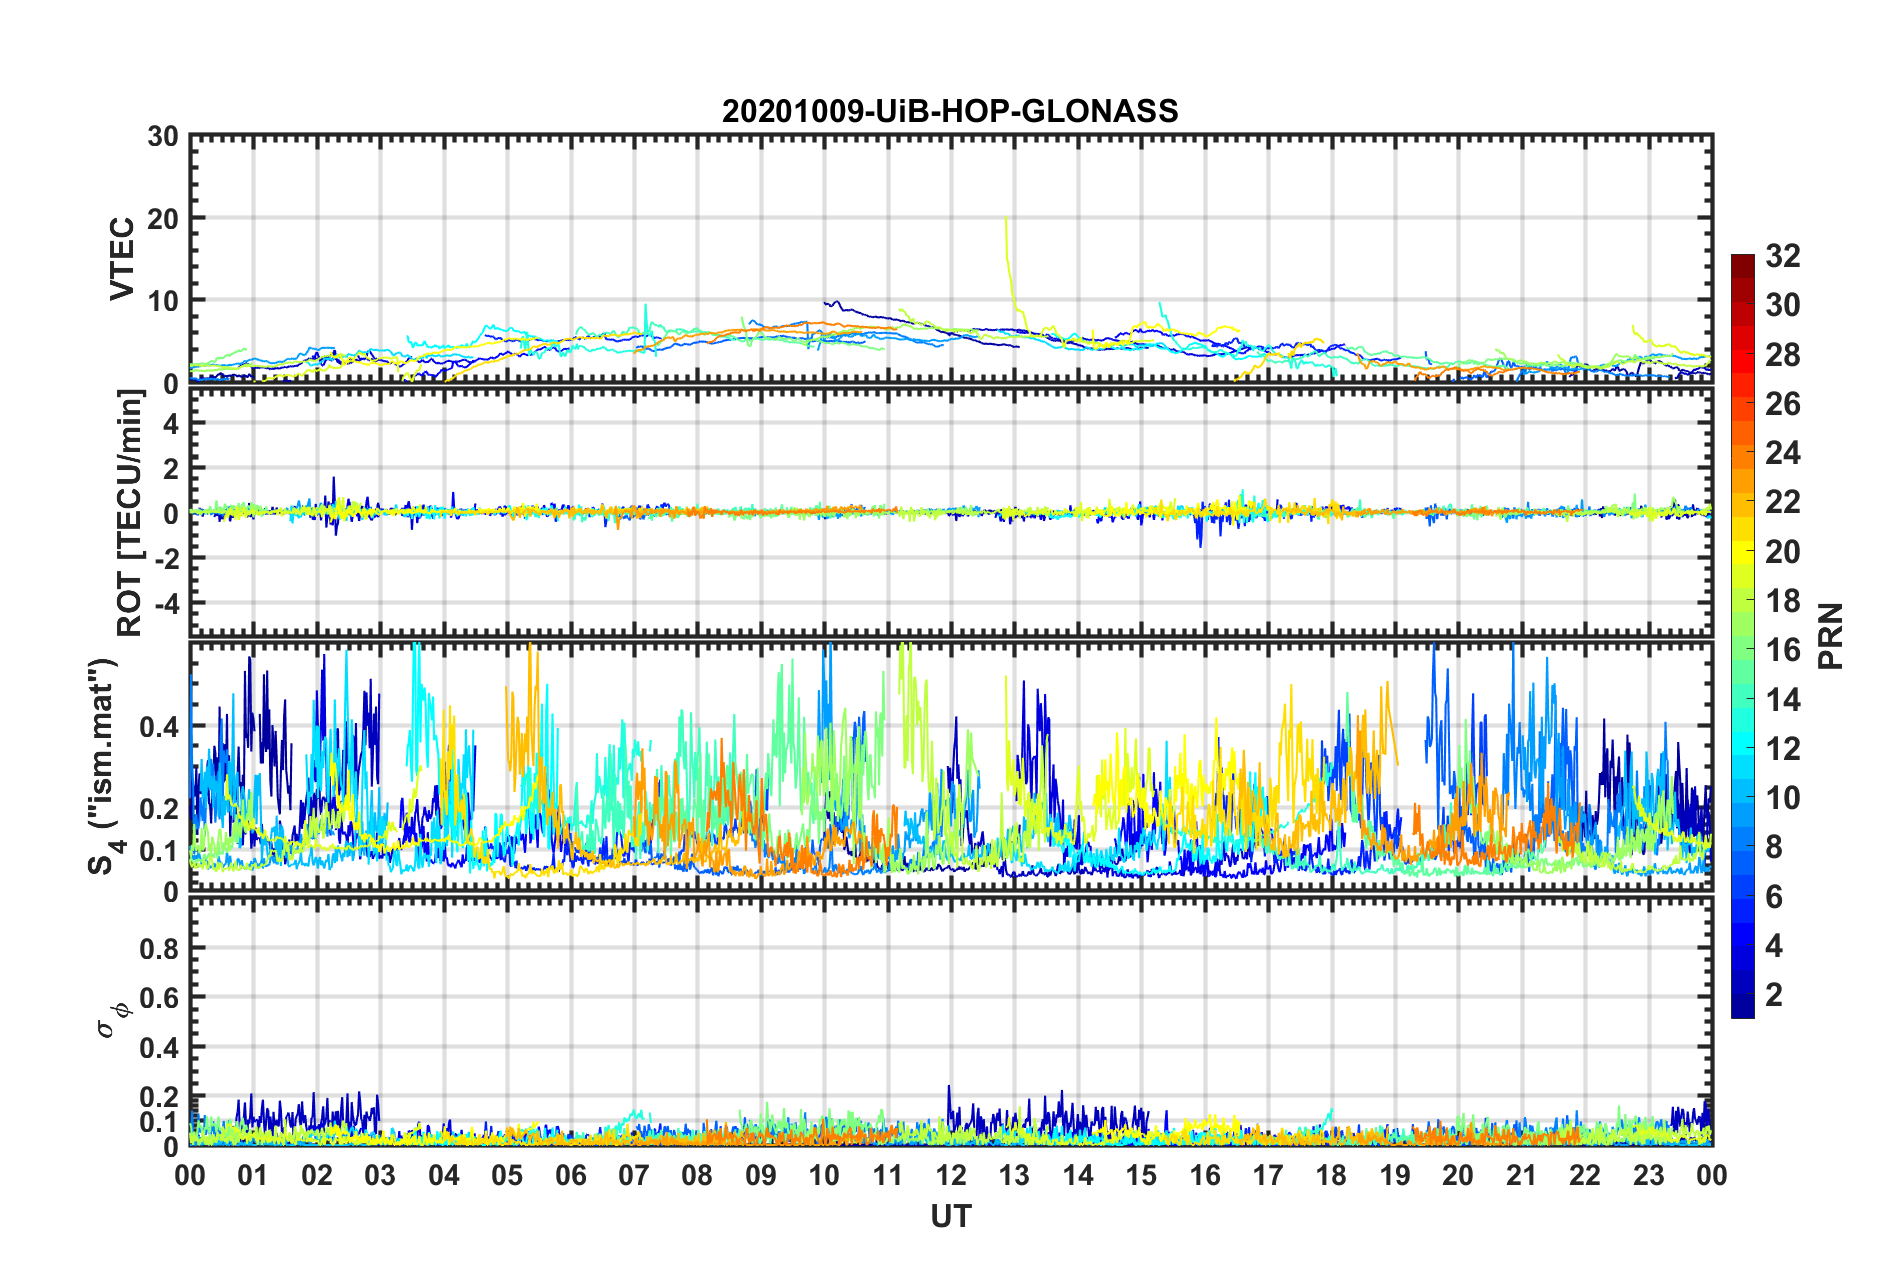The width and height of the screenshot is (1902, 1272).
Task: Click the plot title 20201009-UiB-HOP-GLONASS
Action: pos(950,111)
